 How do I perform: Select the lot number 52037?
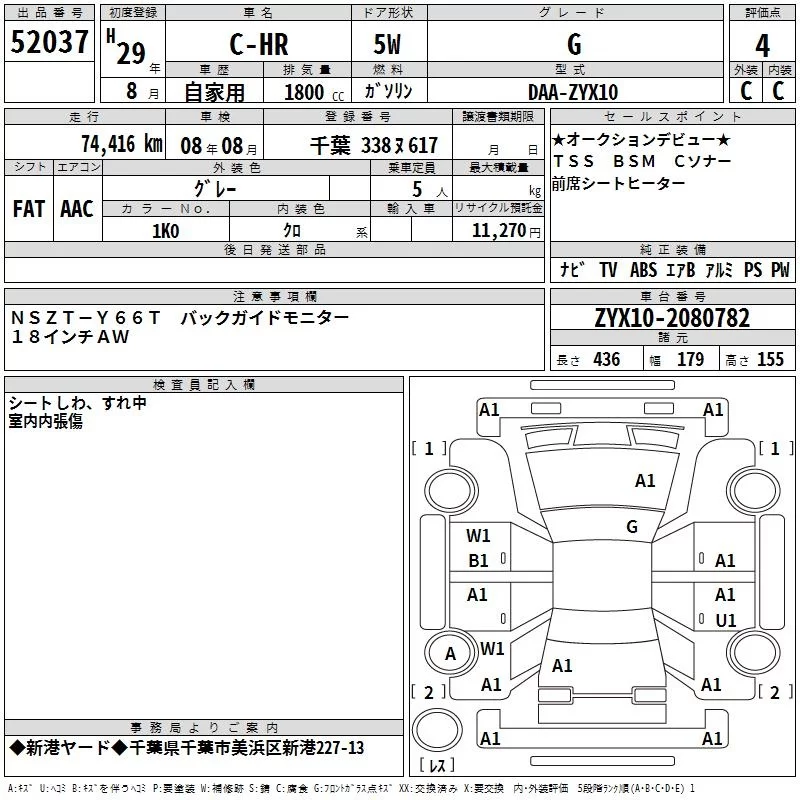tap(49, 42)
